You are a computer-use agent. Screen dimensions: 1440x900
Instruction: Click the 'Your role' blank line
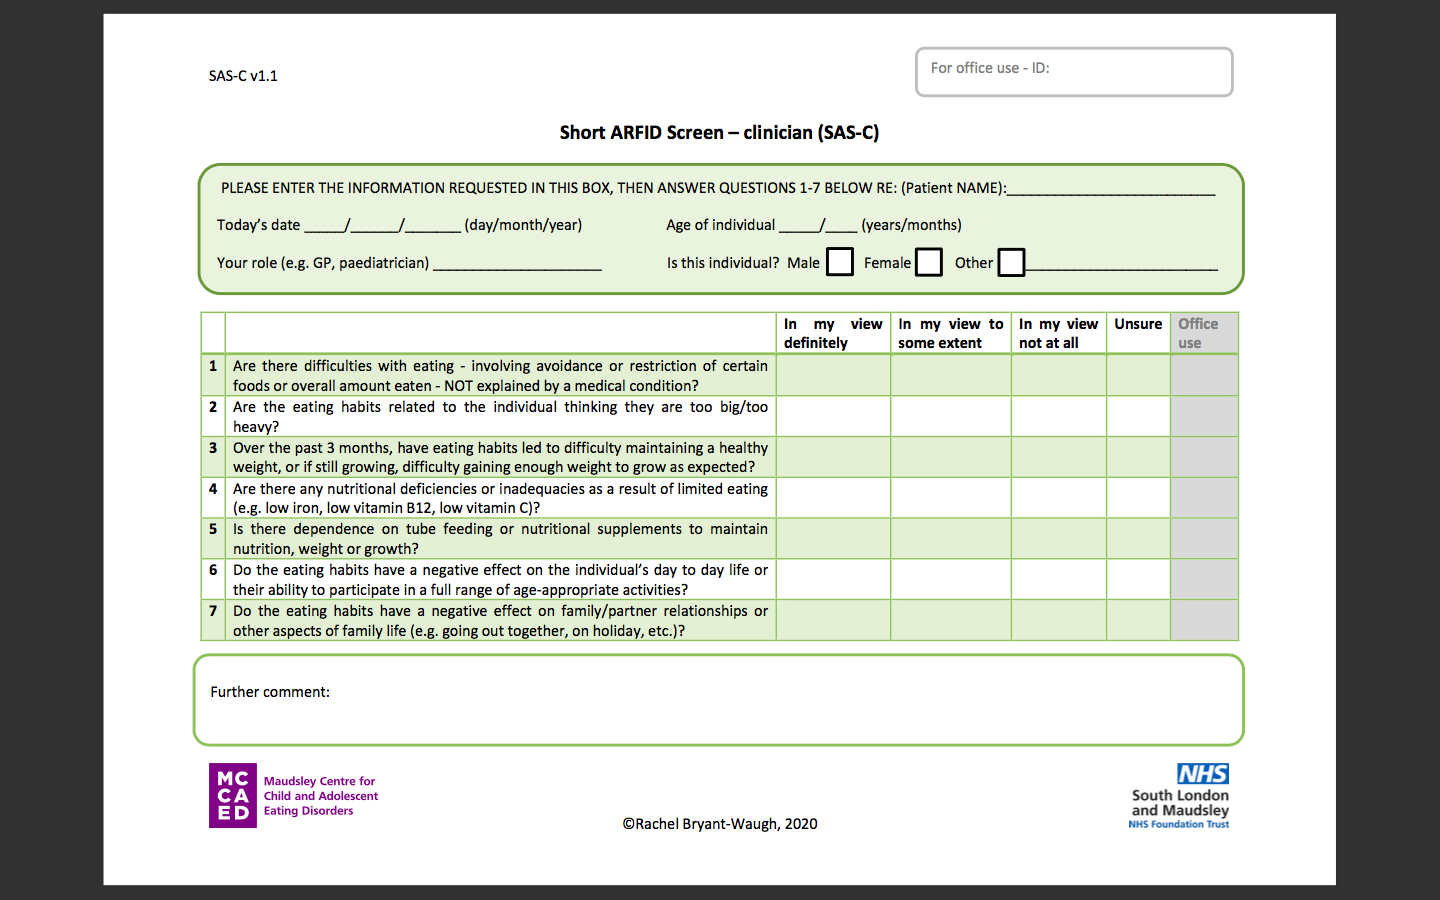(517, 265)
